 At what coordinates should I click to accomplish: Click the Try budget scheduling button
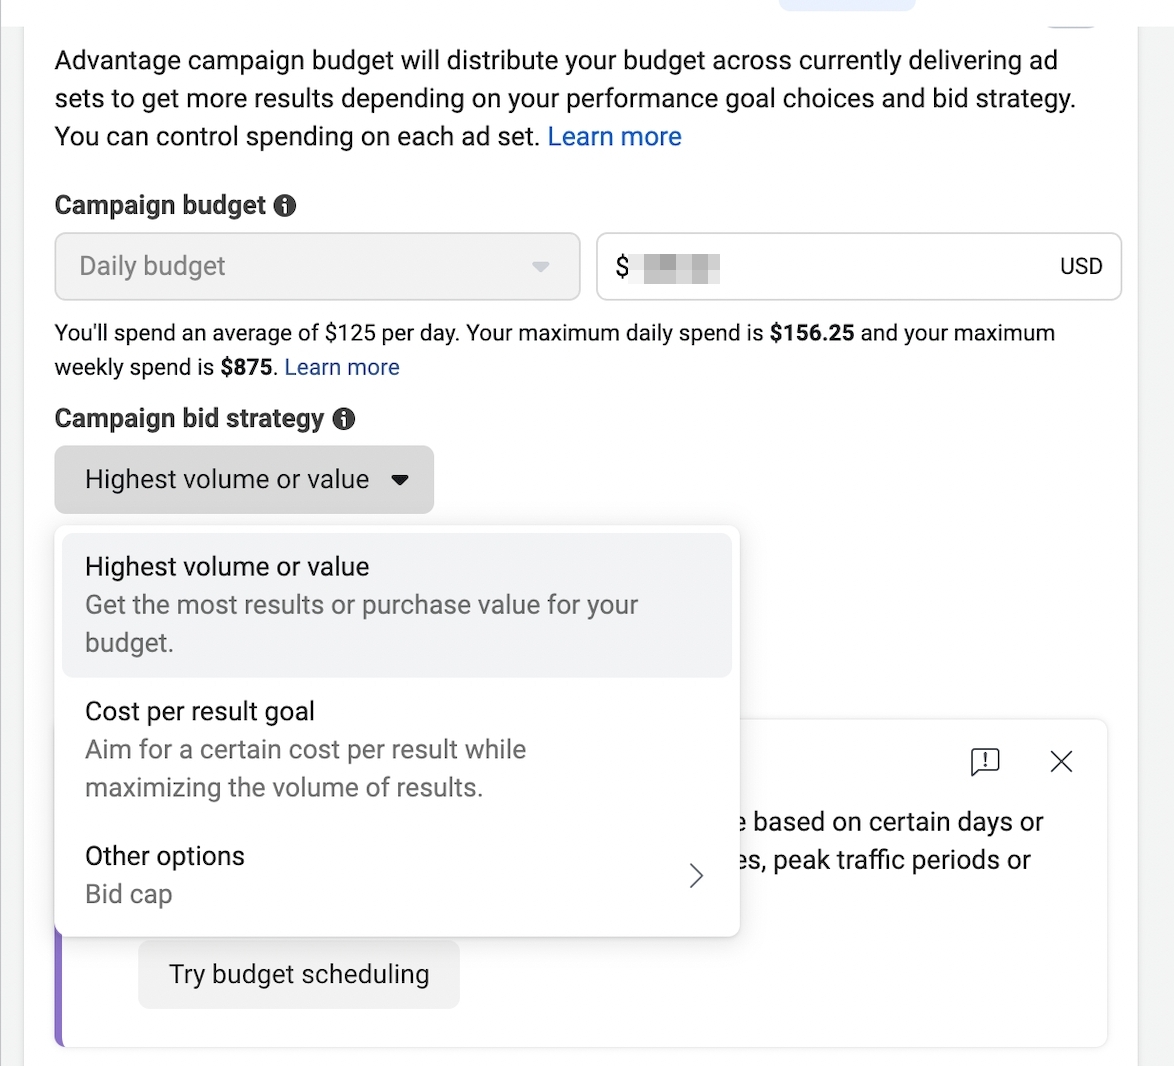pos(298,974)
